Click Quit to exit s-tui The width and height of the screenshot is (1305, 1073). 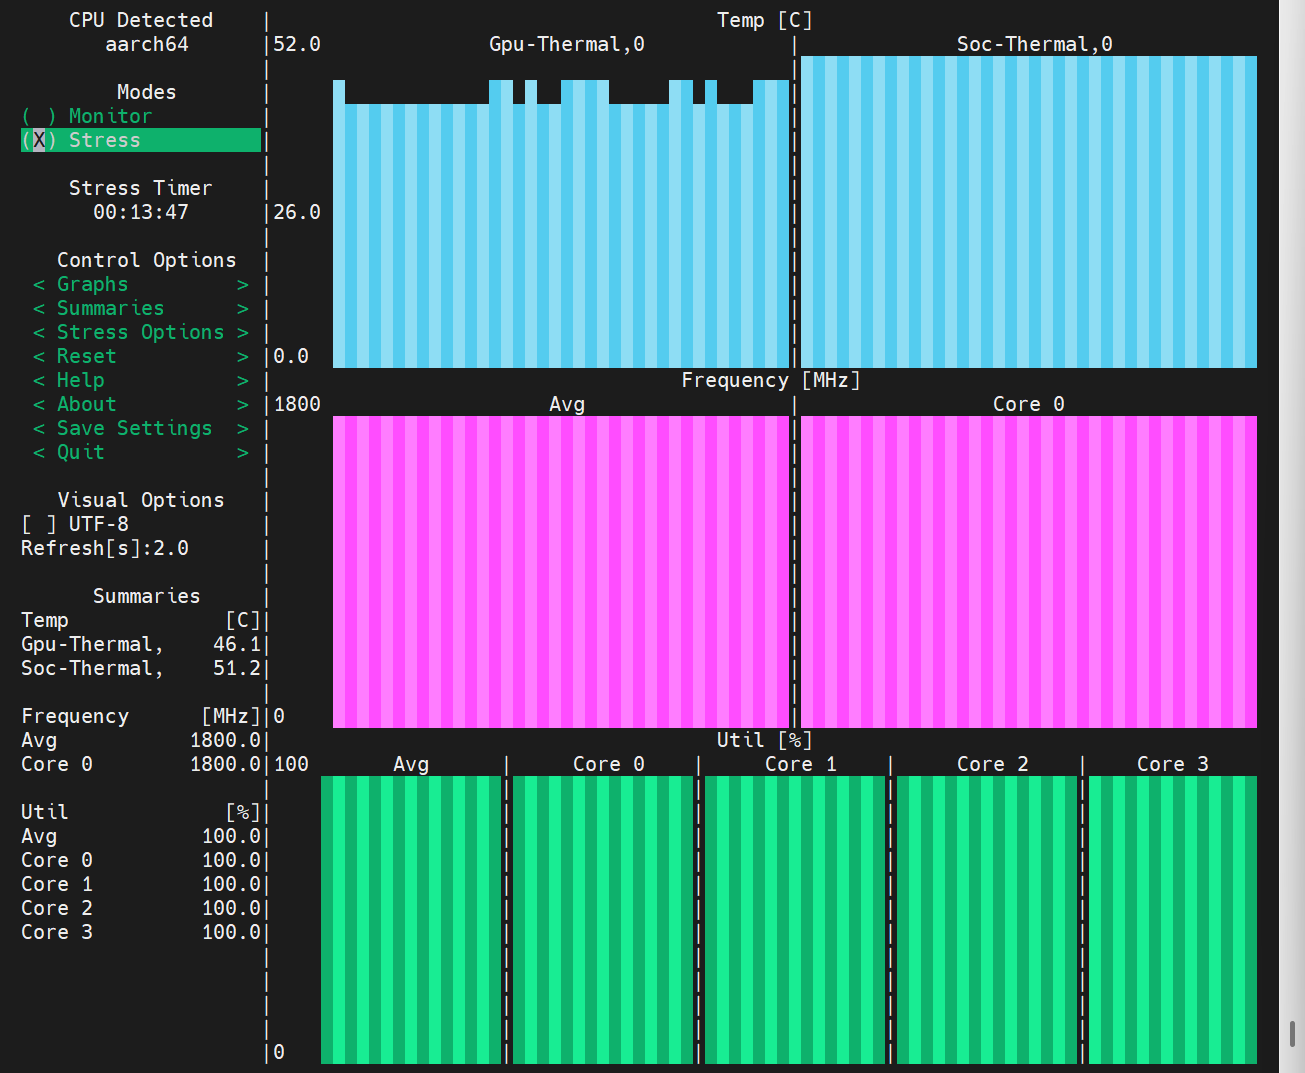coord(141,452)
